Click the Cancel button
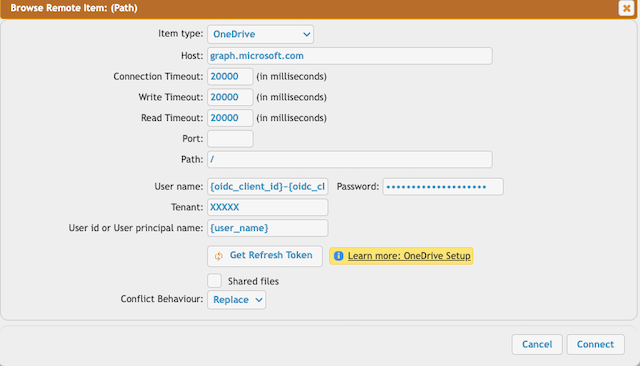 coord(537,344)
